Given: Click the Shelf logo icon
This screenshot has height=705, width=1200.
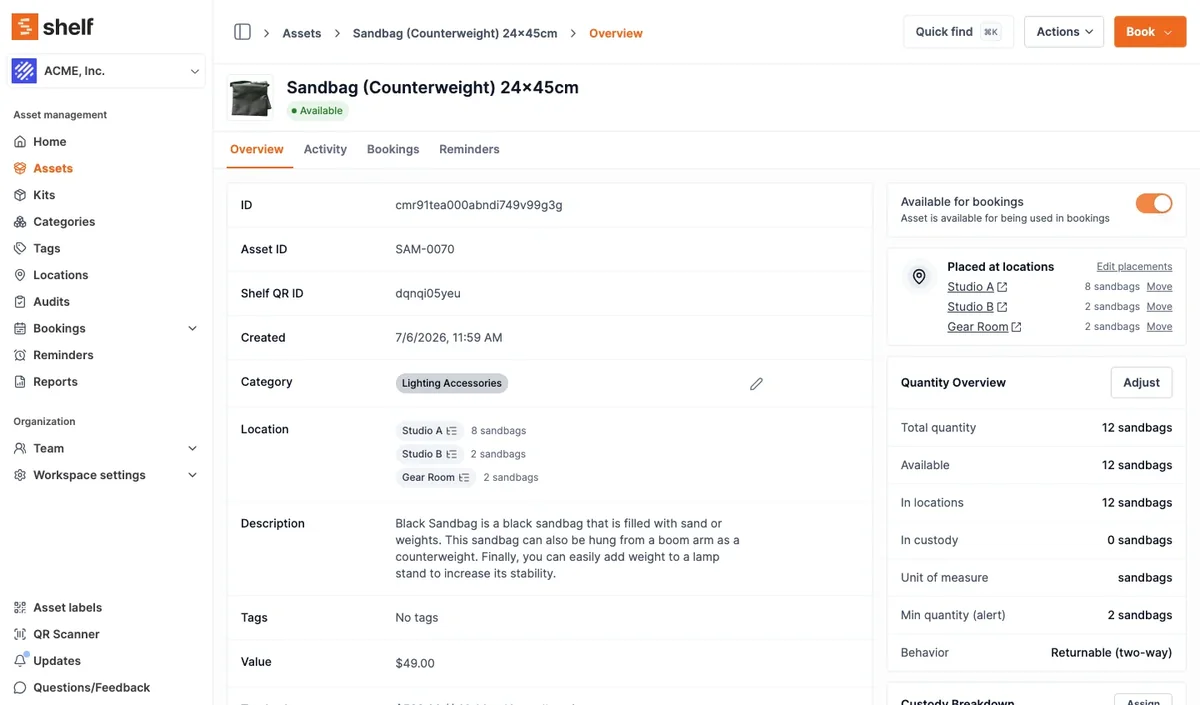Looking at the screenshot, I should [x=25, y=27].
